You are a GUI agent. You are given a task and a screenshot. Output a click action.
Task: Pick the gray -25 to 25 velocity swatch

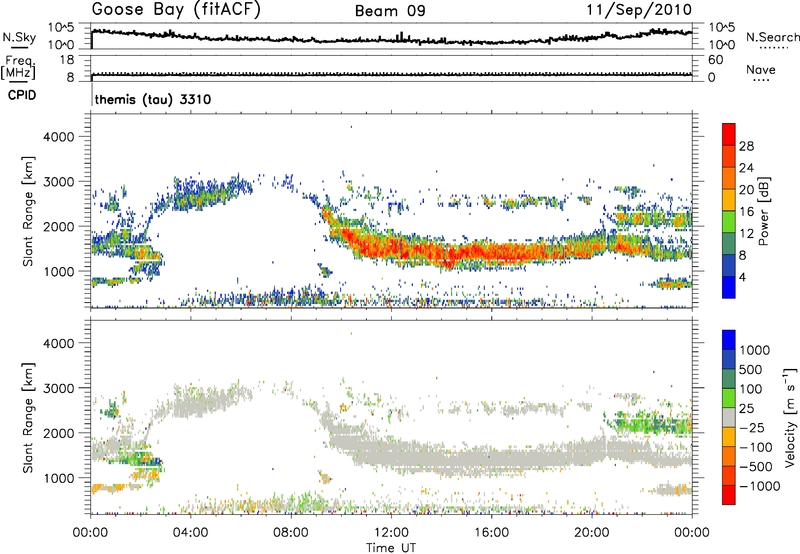pos(729,417)
